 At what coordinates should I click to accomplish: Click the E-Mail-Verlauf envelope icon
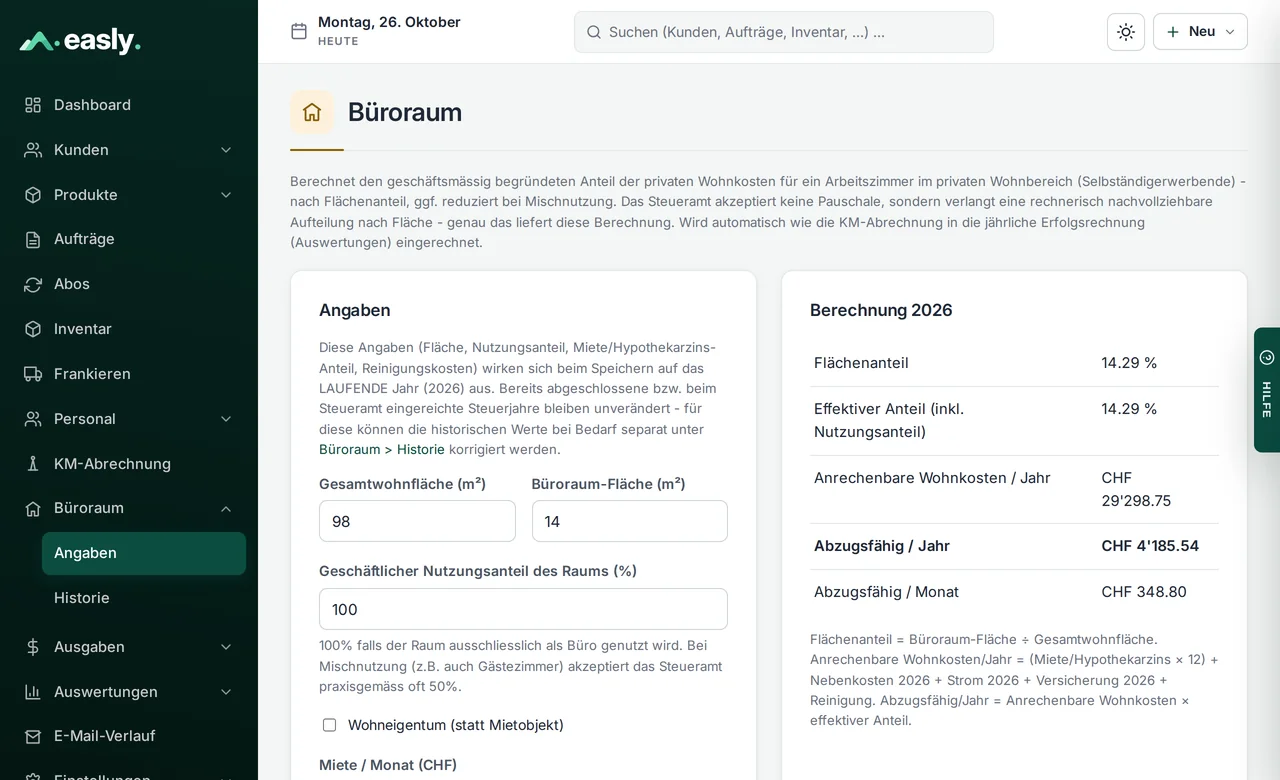(x=33, y=736)
